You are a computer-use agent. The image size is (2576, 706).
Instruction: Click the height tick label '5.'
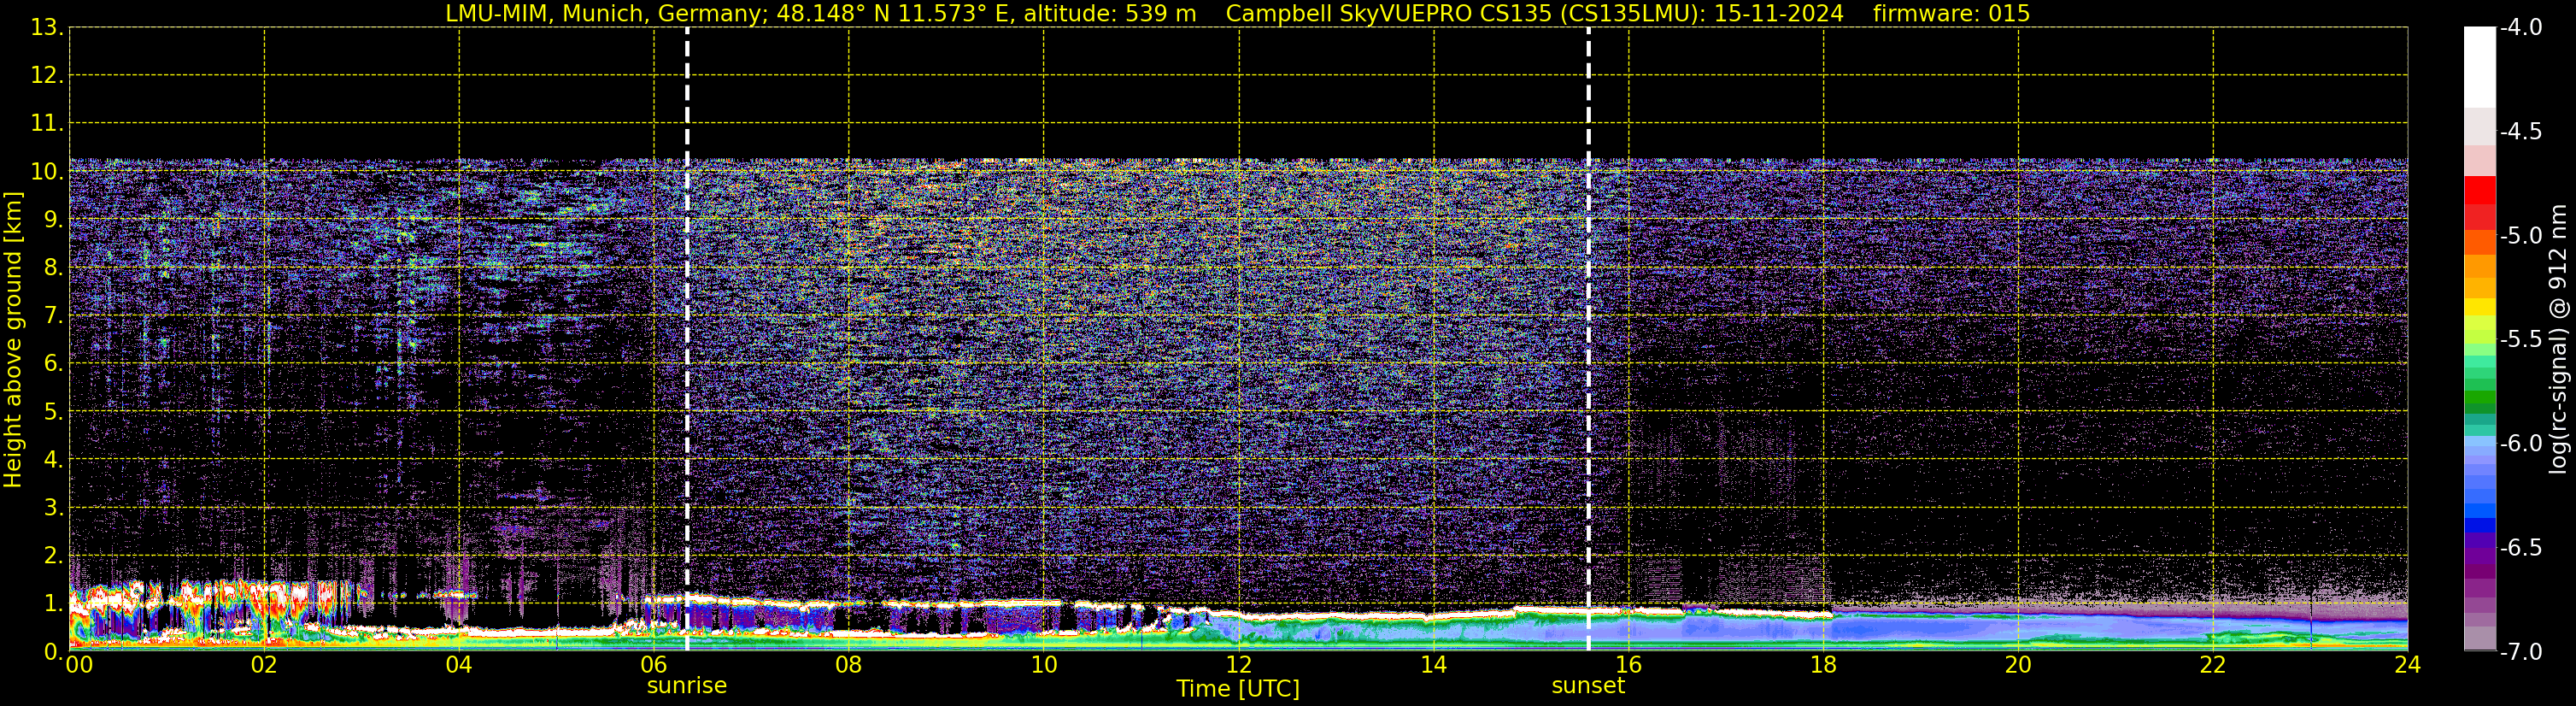click(x=53, y=411)
